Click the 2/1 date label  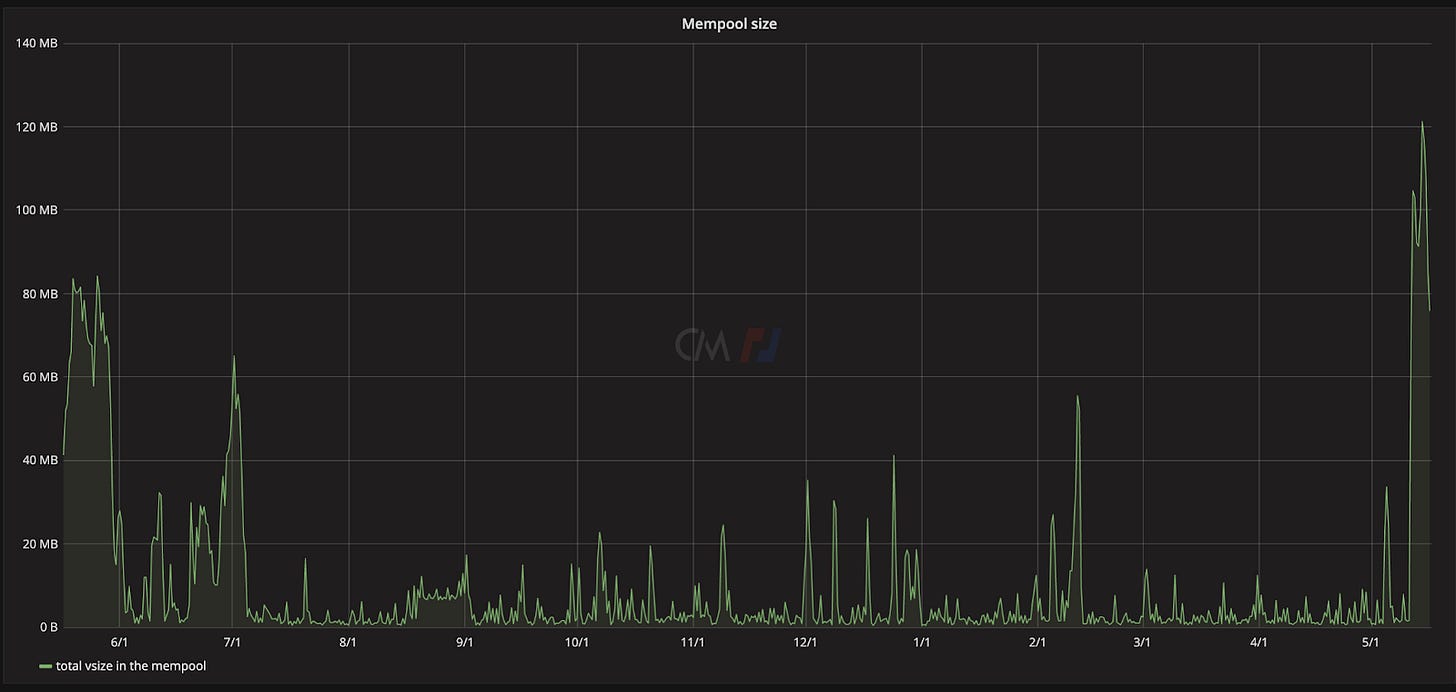pos(1037,642)
